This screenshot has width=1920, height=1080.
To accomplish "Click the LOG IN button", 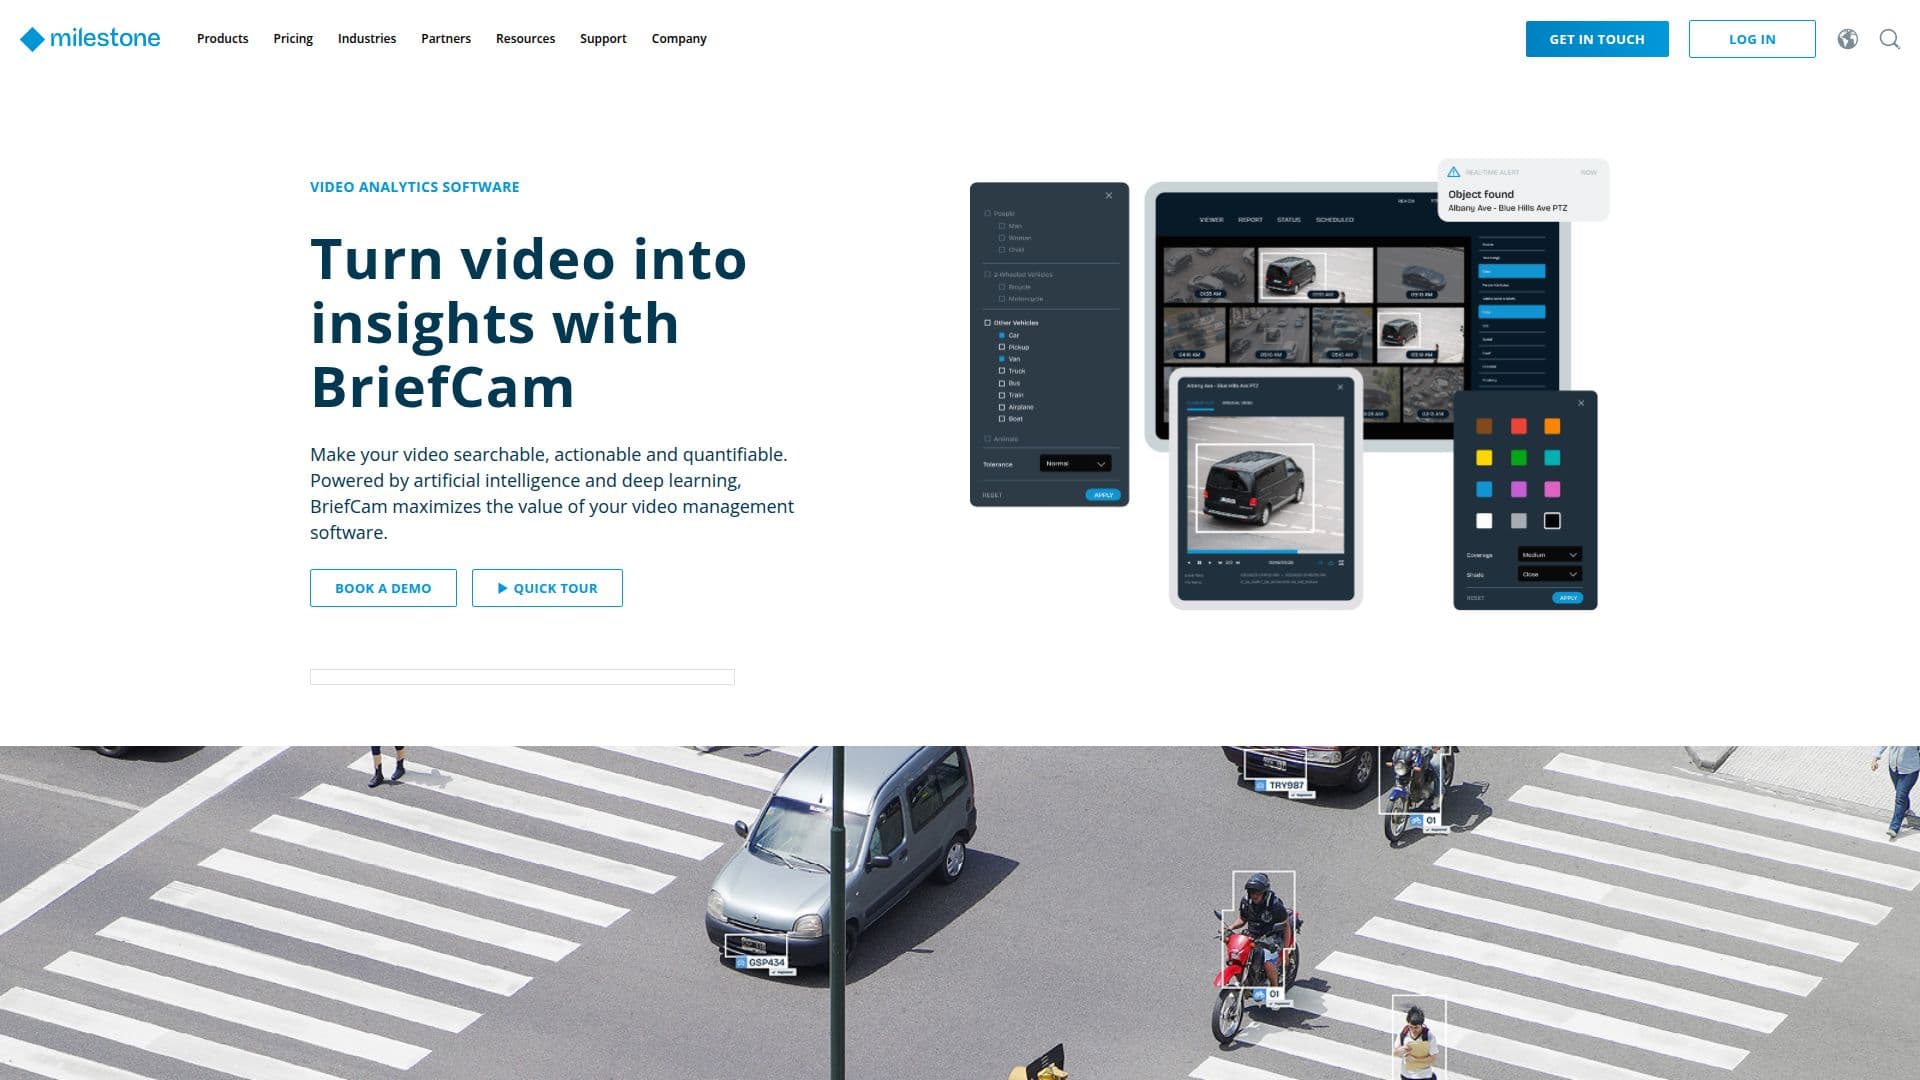I will pos(1752,39).
